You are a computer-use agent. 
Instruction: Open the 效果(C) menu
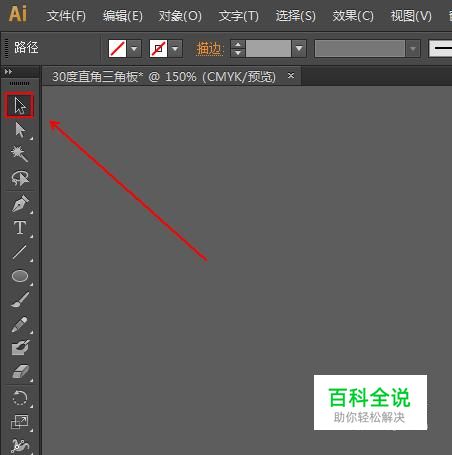[x=353, y=16]
